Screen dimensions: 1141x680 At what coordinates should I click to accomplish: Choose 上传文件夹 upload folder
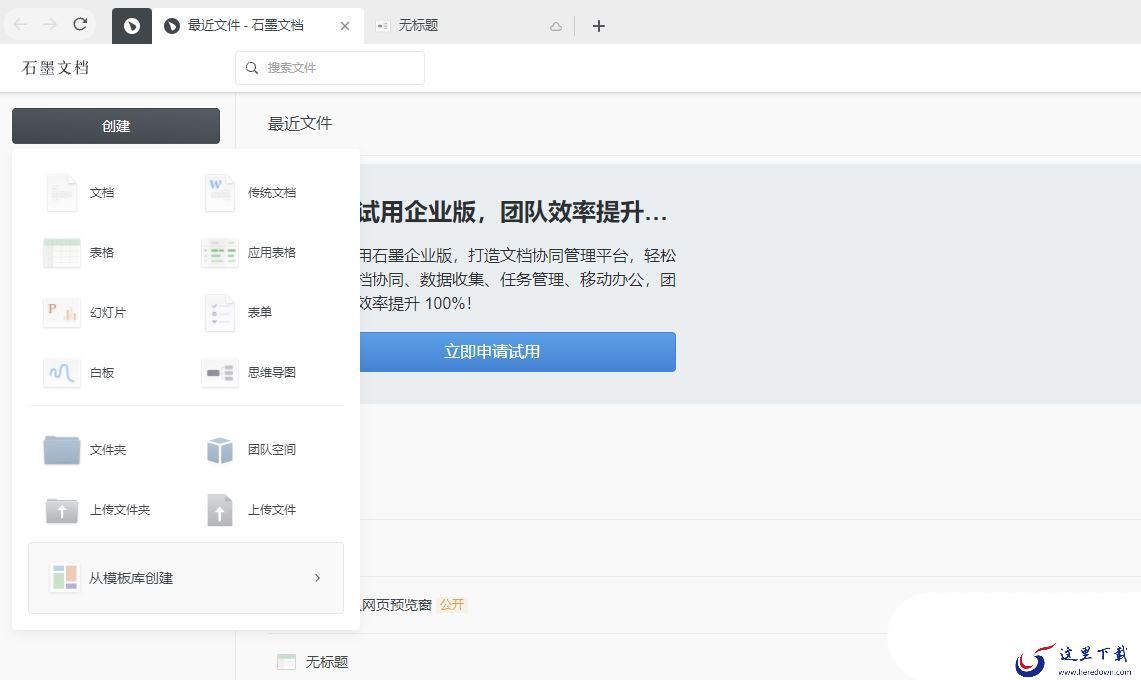click(x=98, y=510)
